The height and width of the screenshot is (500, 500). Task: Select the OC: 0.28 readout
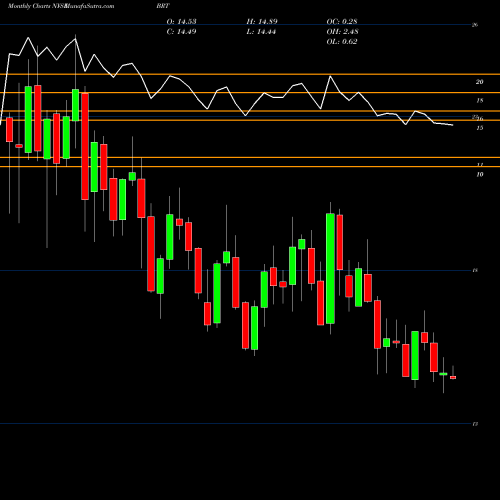point(342,22)
